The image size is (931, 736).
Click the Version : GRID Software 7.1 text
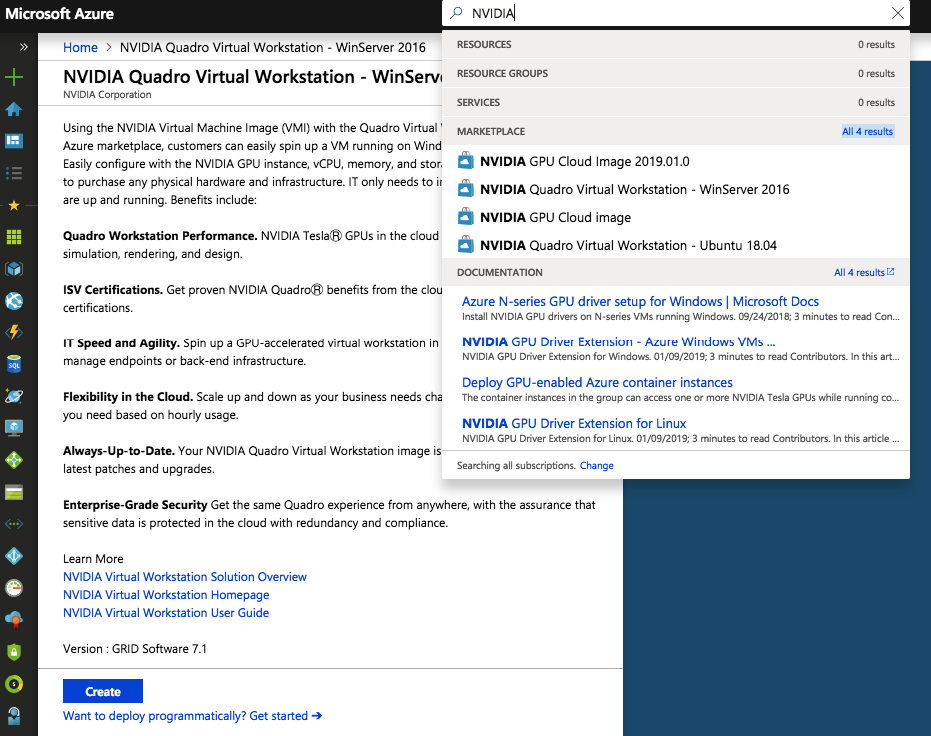pyautogui.click(x=135, y=649)
